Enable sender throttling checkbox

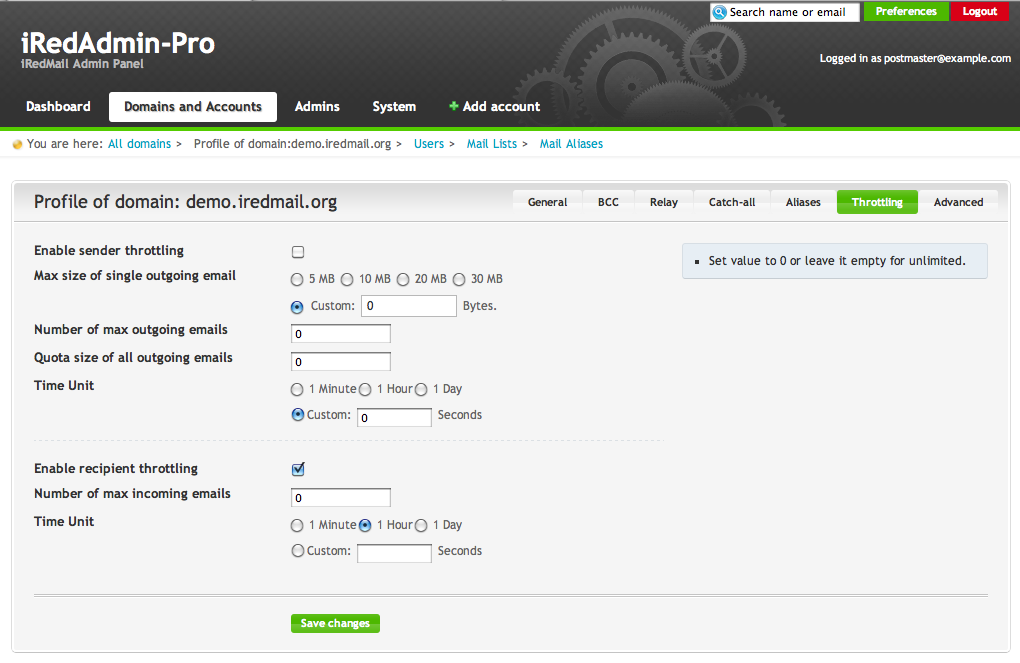(298, 252)
